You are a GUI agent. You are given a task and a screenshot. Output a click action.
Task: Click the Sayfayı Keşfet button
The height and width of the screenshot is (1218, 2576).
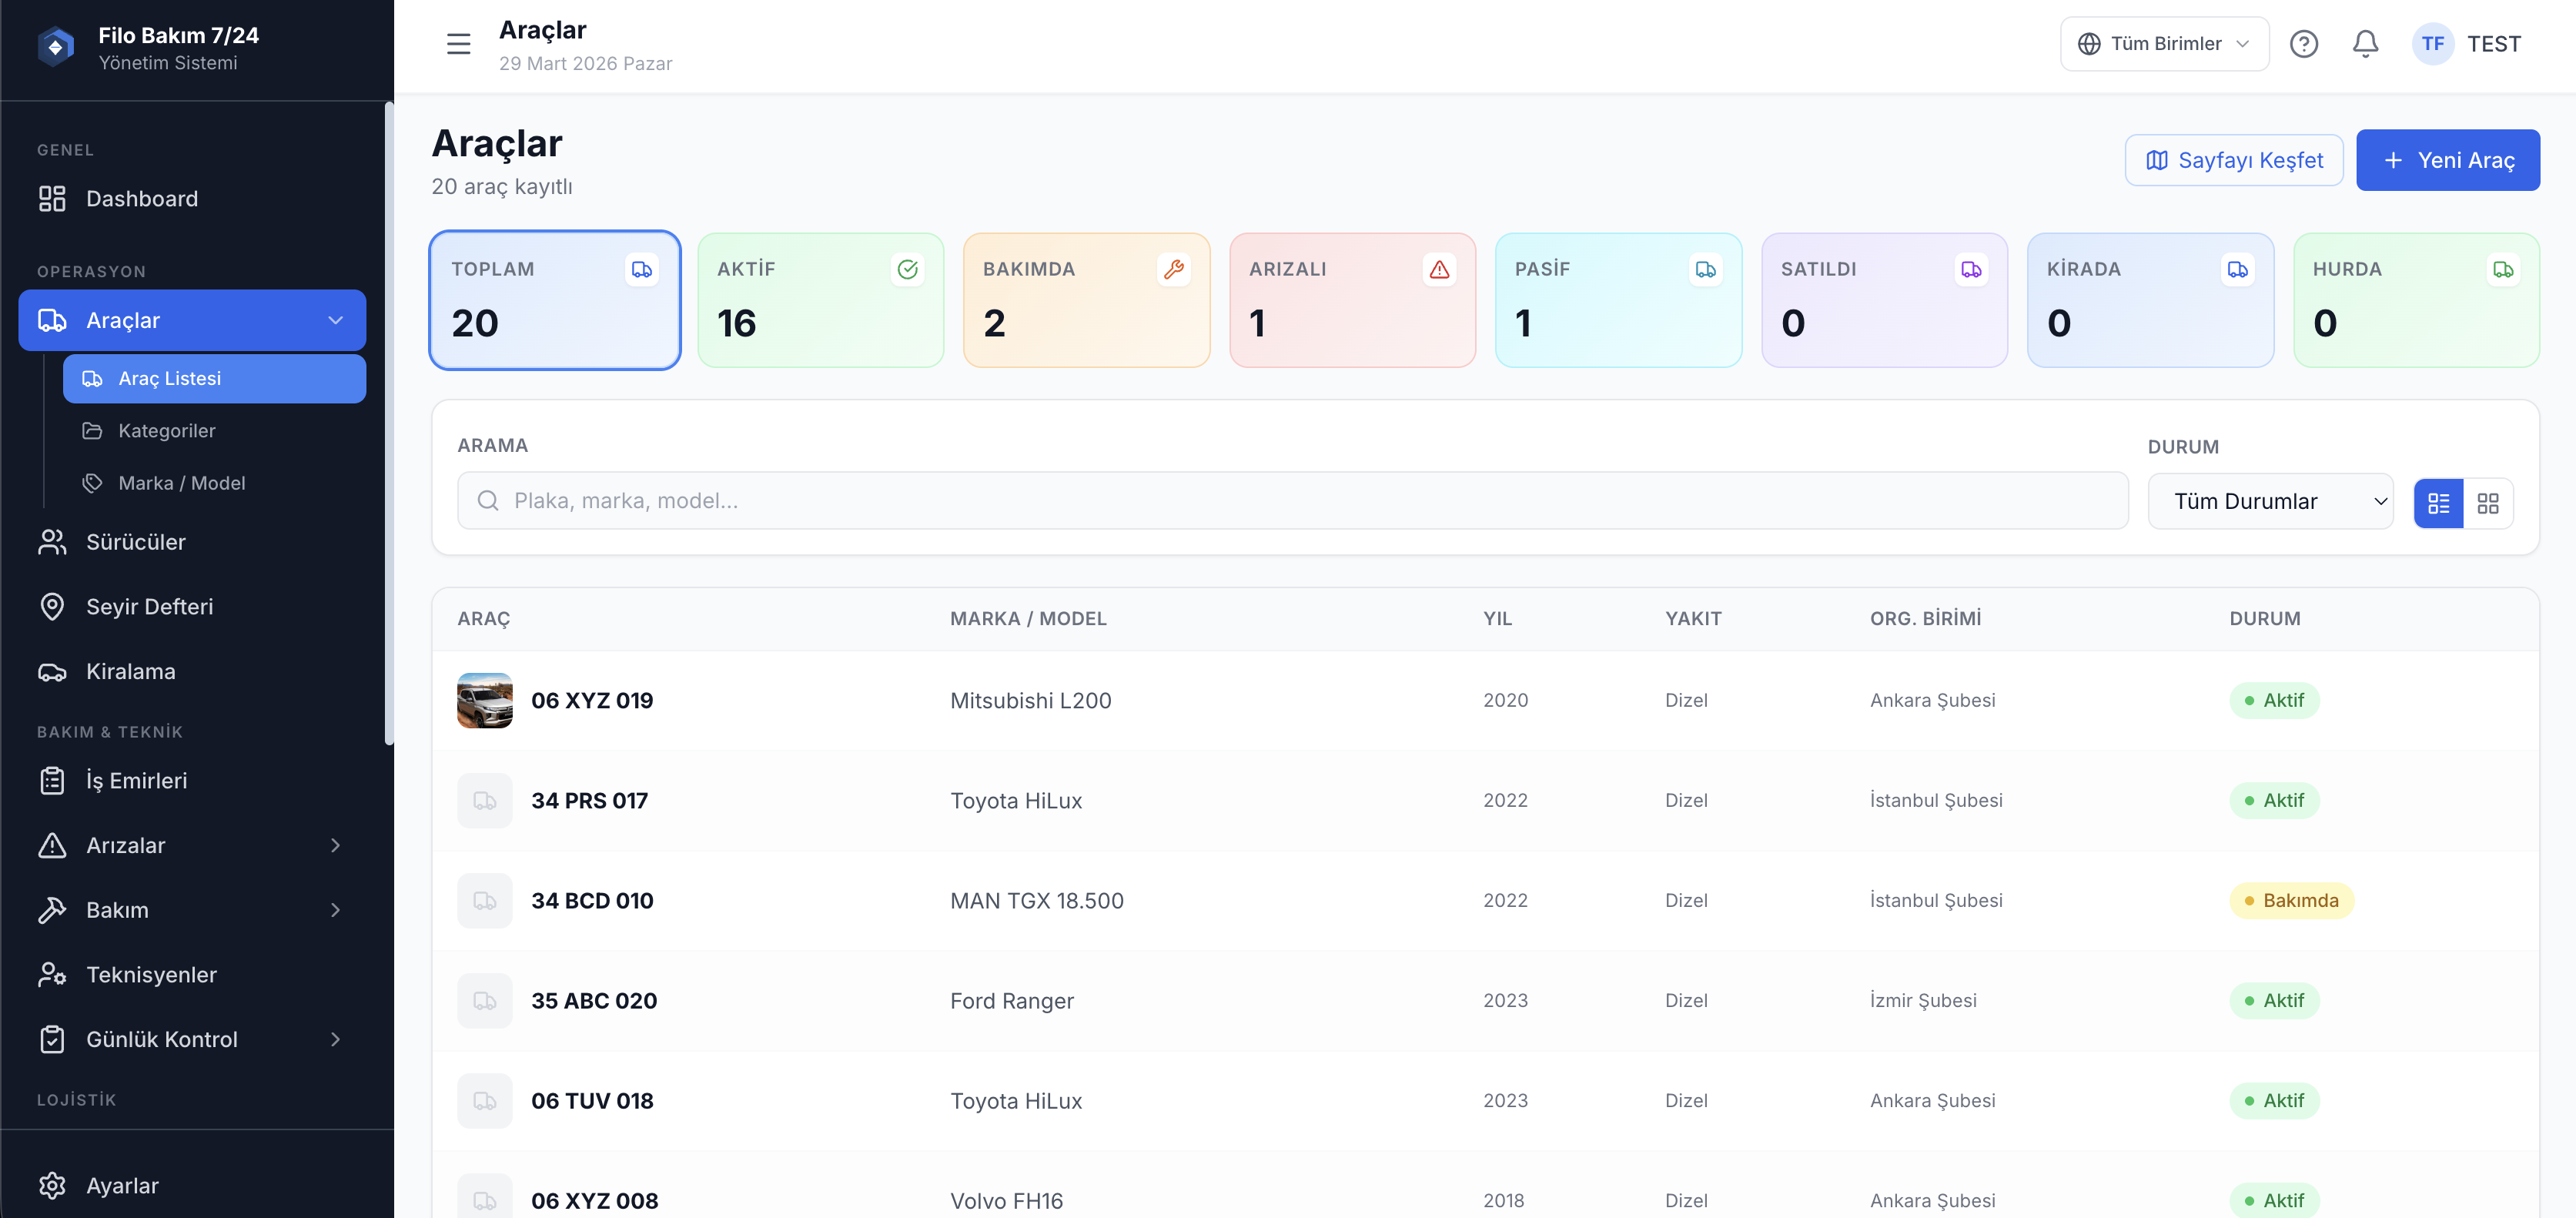pos(2233,160)
